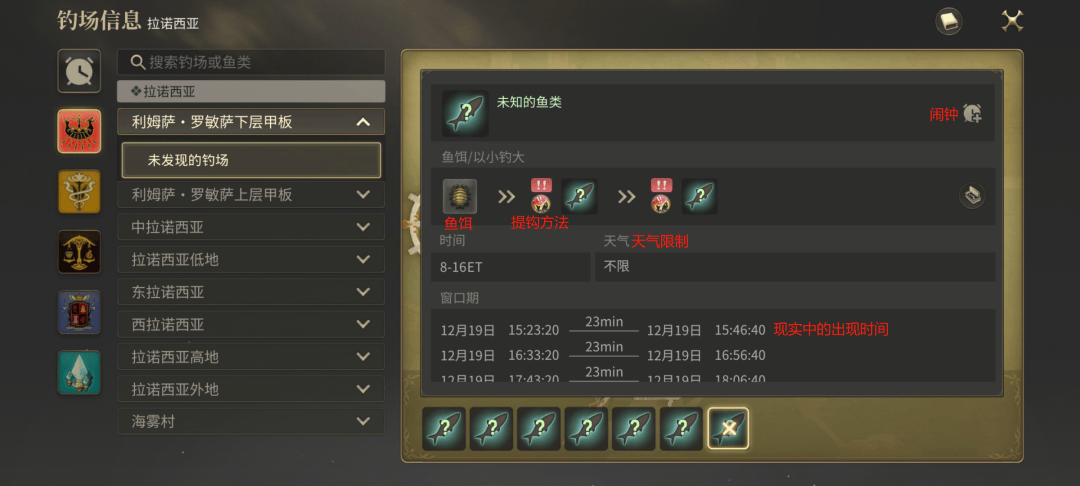This screenshot has height=486, width=1080.
Task: Select the scales region emblem
Action: [79, 251]
